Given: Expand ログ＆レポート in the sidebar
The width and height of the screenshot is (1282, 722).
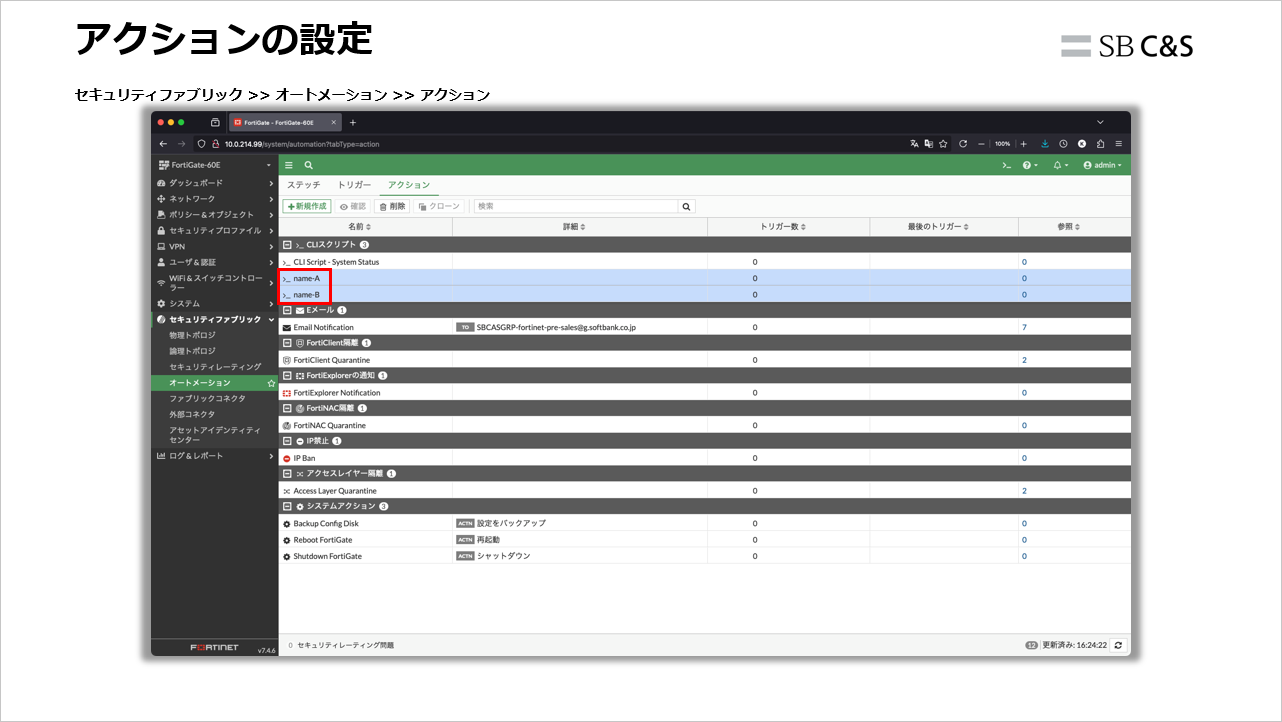Looking at the screenshot, I should 214,456.
